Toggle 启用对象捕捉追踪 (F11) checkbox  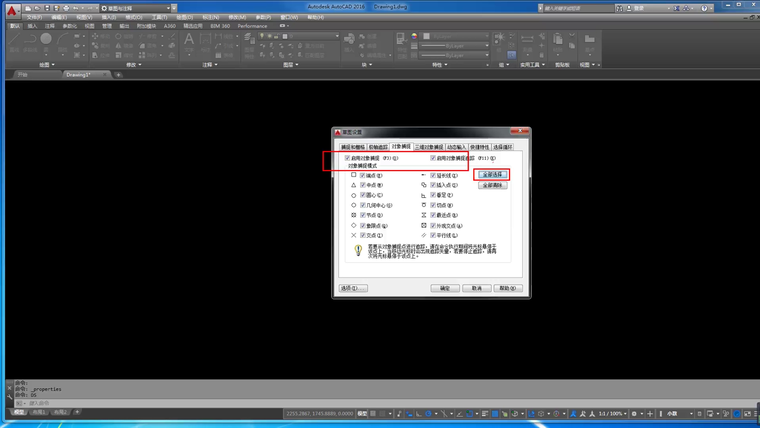coord(434,158)
